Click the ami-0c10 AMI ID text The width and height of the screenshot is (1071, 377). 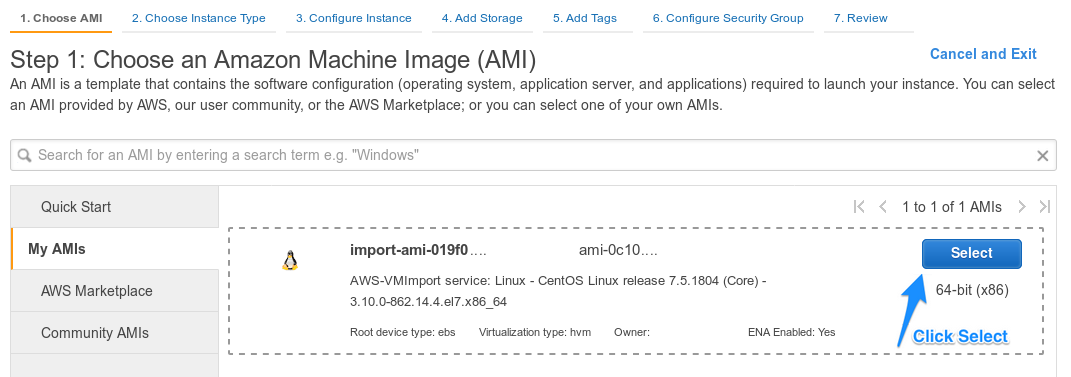(x=618, y=250)
